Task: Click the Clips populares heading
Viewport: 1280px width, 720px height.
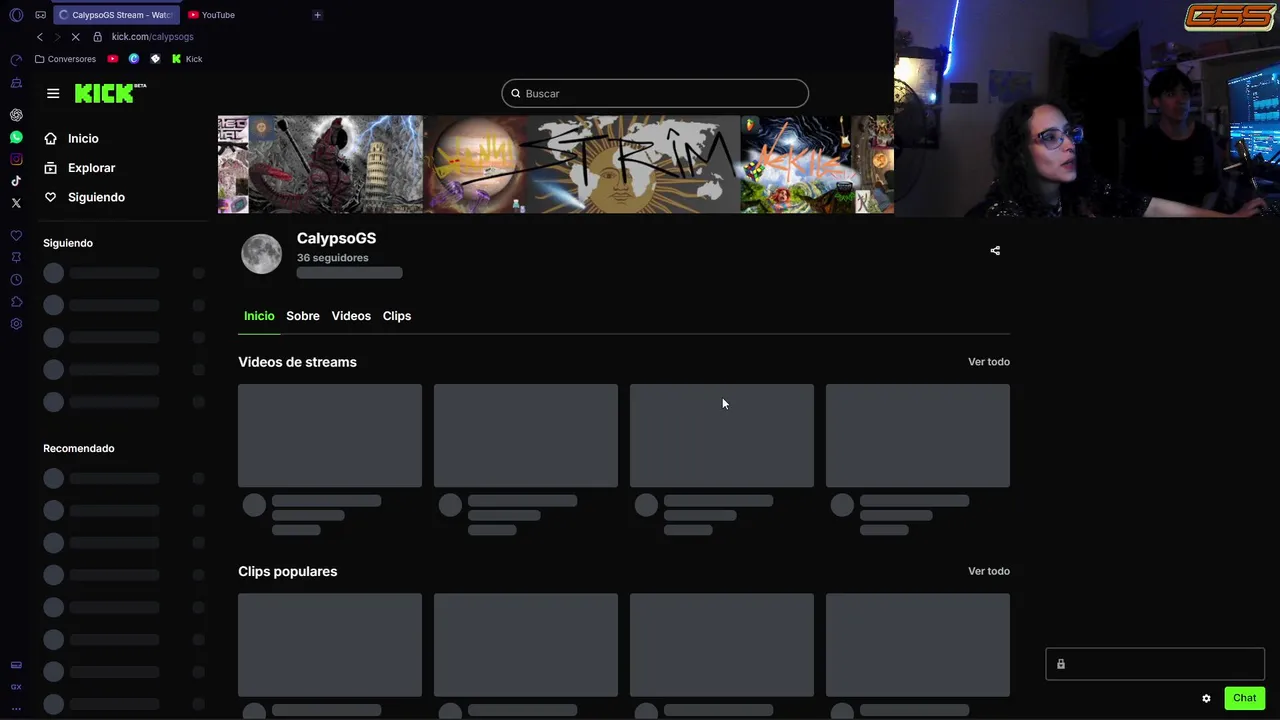Action: (288, 571)
